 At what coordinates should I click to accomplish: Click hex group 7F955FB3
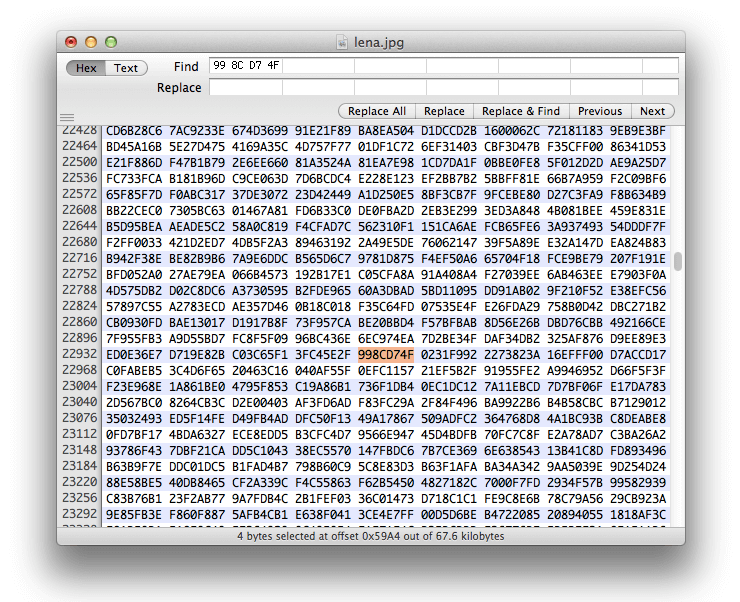click(134, 339)
